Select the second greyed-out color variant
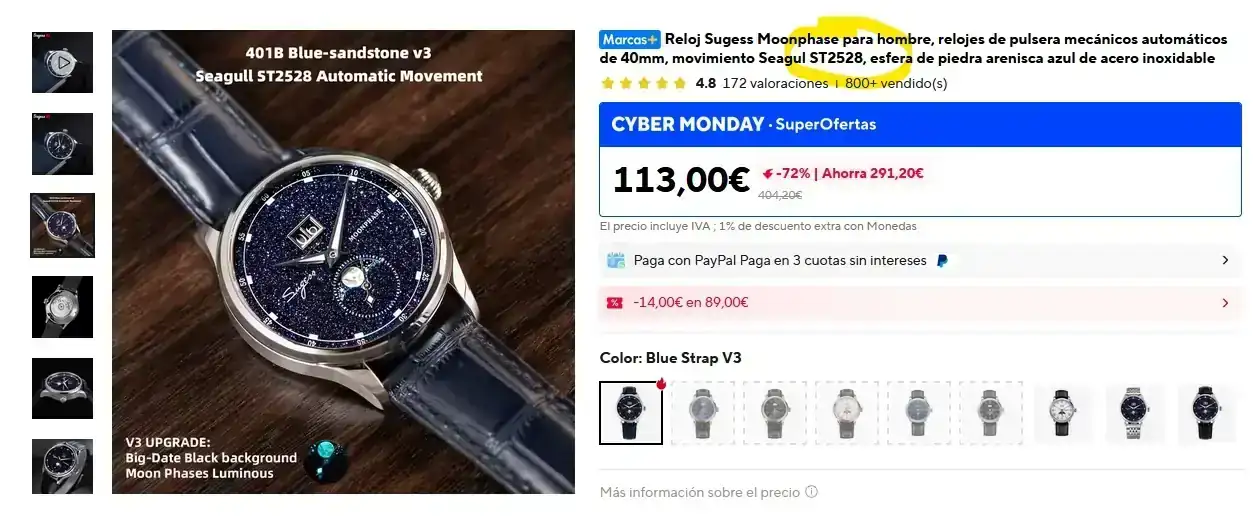The image size is (1253, 525). [x=775, y=413]
